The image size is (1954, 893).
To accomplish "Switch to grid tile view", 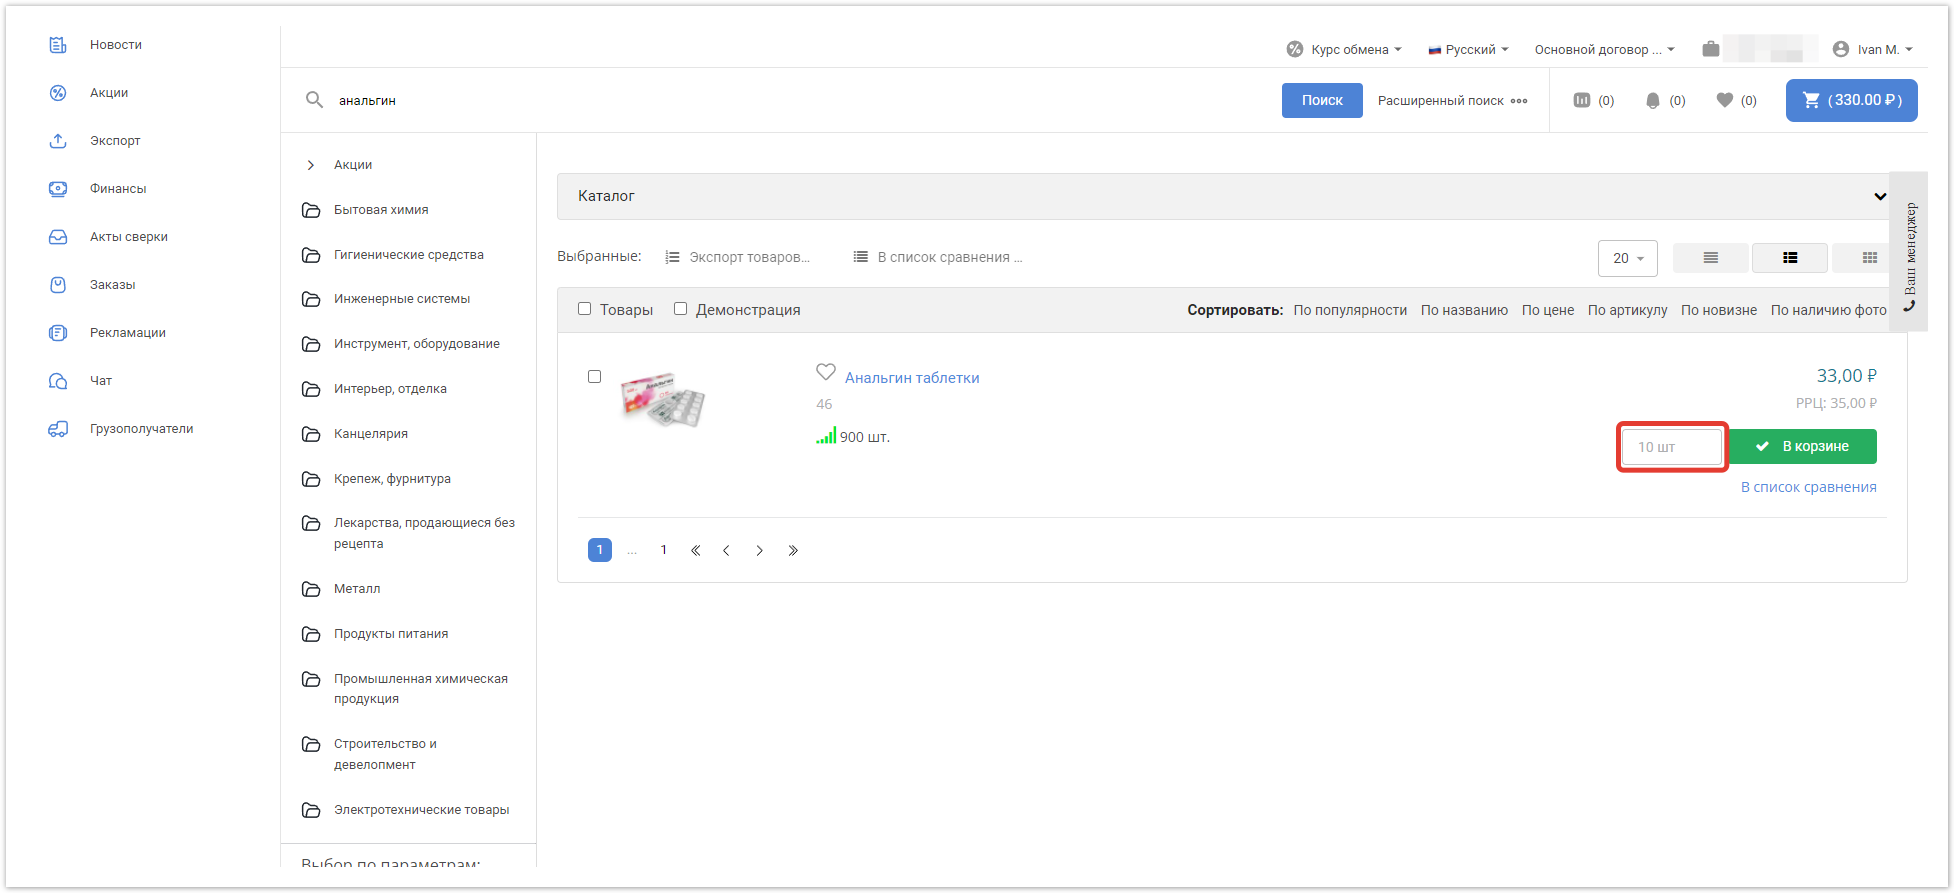I will coord(1869,258).
